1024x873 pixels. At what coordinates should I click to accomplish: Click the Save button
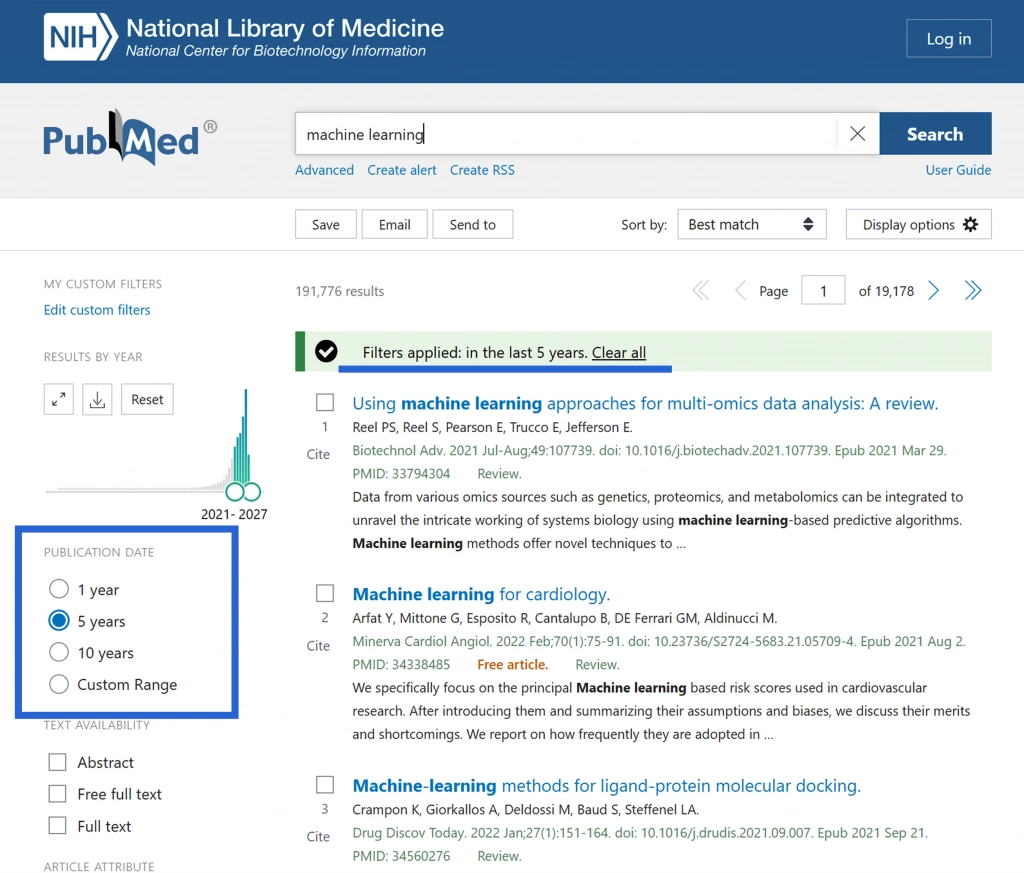[x=325, y=224]
